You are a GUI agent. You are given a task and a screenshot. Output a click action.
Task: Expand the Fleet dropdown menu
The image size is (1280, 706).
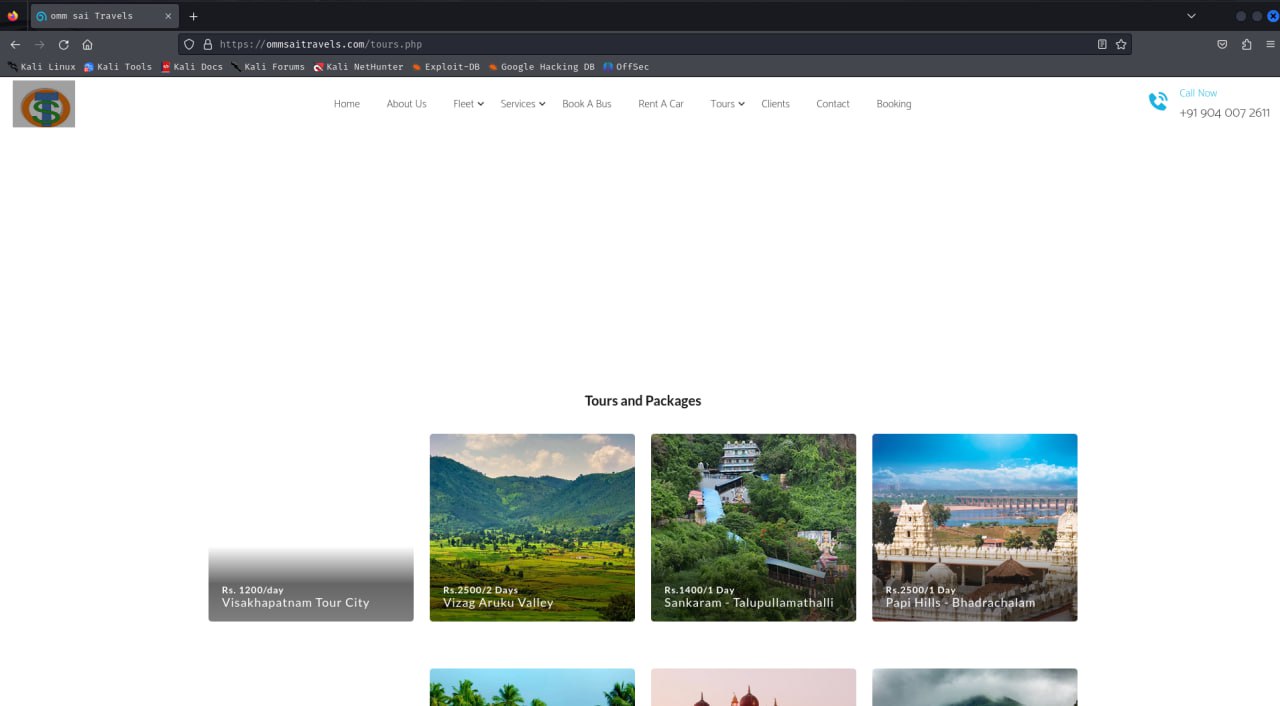click(468, 104)
